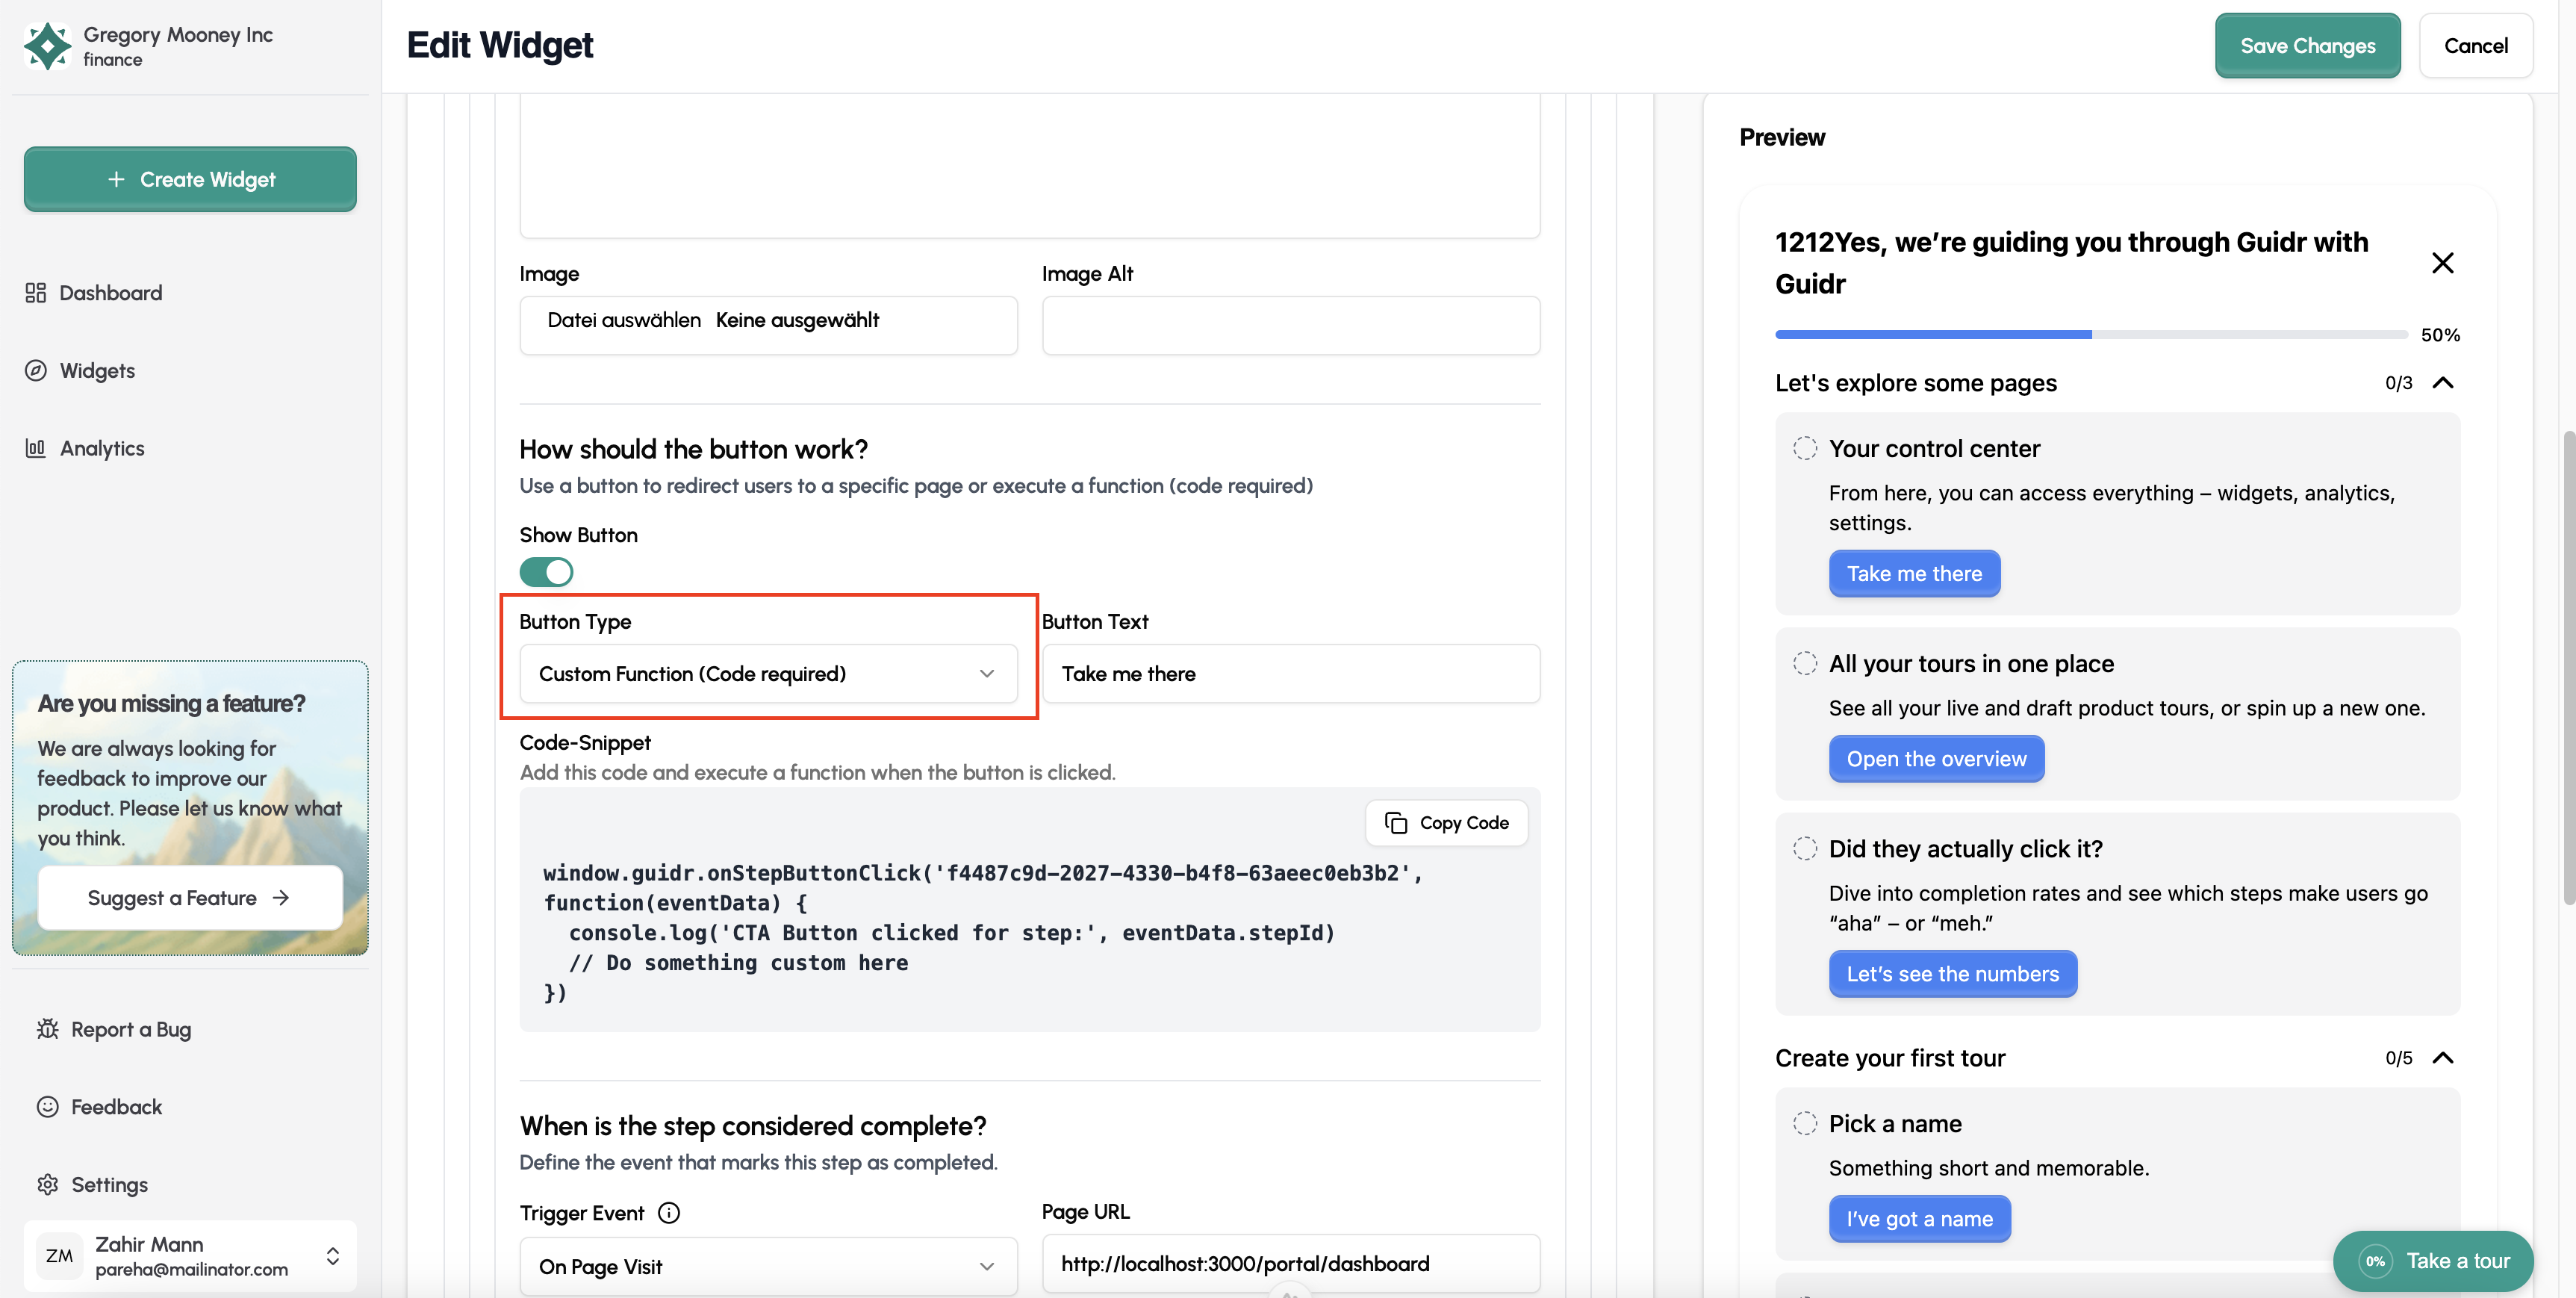Image resolution: width=2576 pixels, height=1298 pixels.
Task: Open the Feedback panel
Action: [116, 1106]
